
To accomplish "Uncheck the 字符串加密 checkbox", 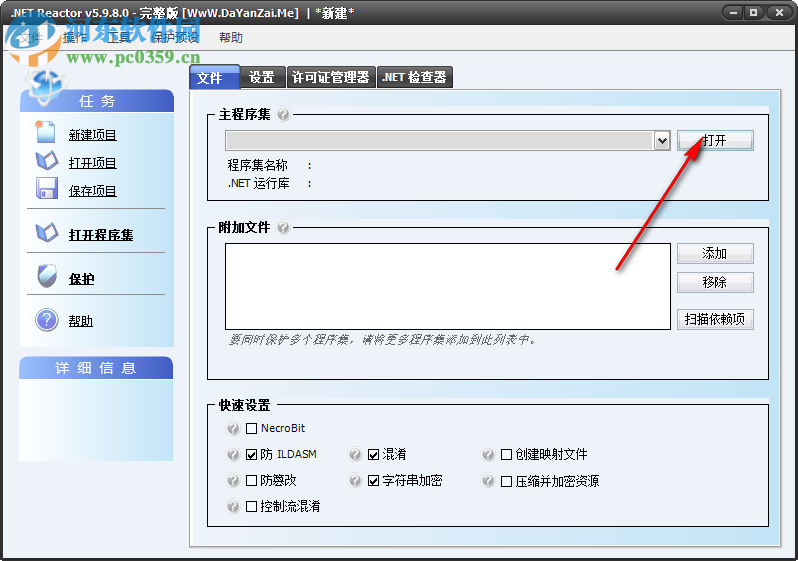I will click(x=374, y=481).
